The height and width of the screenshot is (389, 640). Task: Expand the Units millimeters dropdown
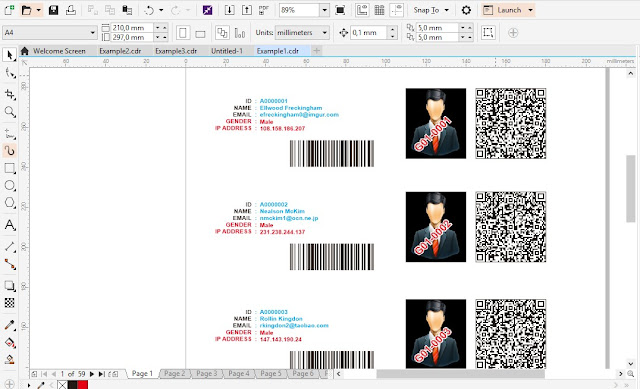302,33
